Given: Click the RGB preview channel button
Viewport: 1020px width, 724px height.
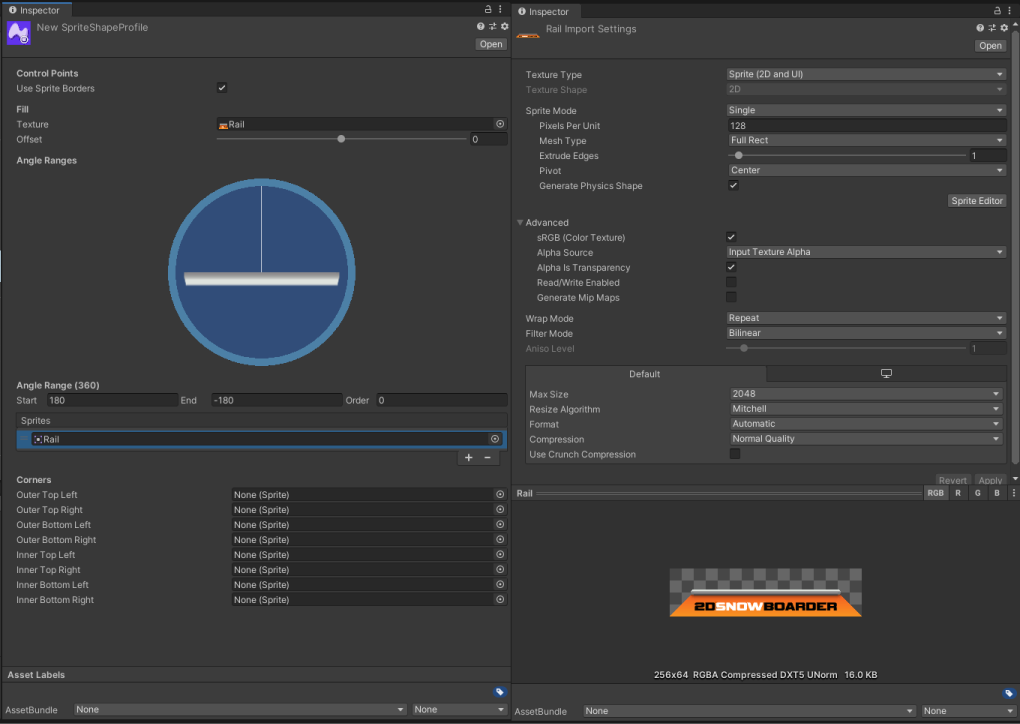Looking at the screenshot, I should click(x=935, y=494).
